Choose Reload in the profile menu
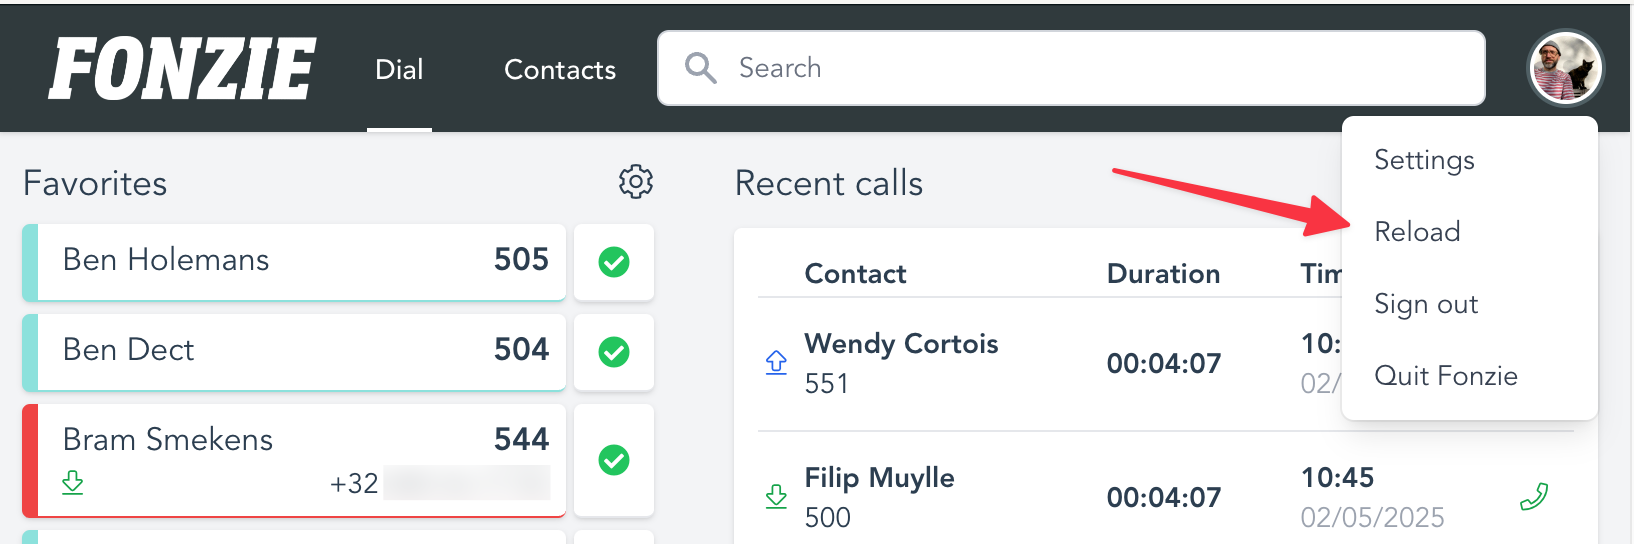Viewport: 1634px width, 544px height. tap(1417, 232)
